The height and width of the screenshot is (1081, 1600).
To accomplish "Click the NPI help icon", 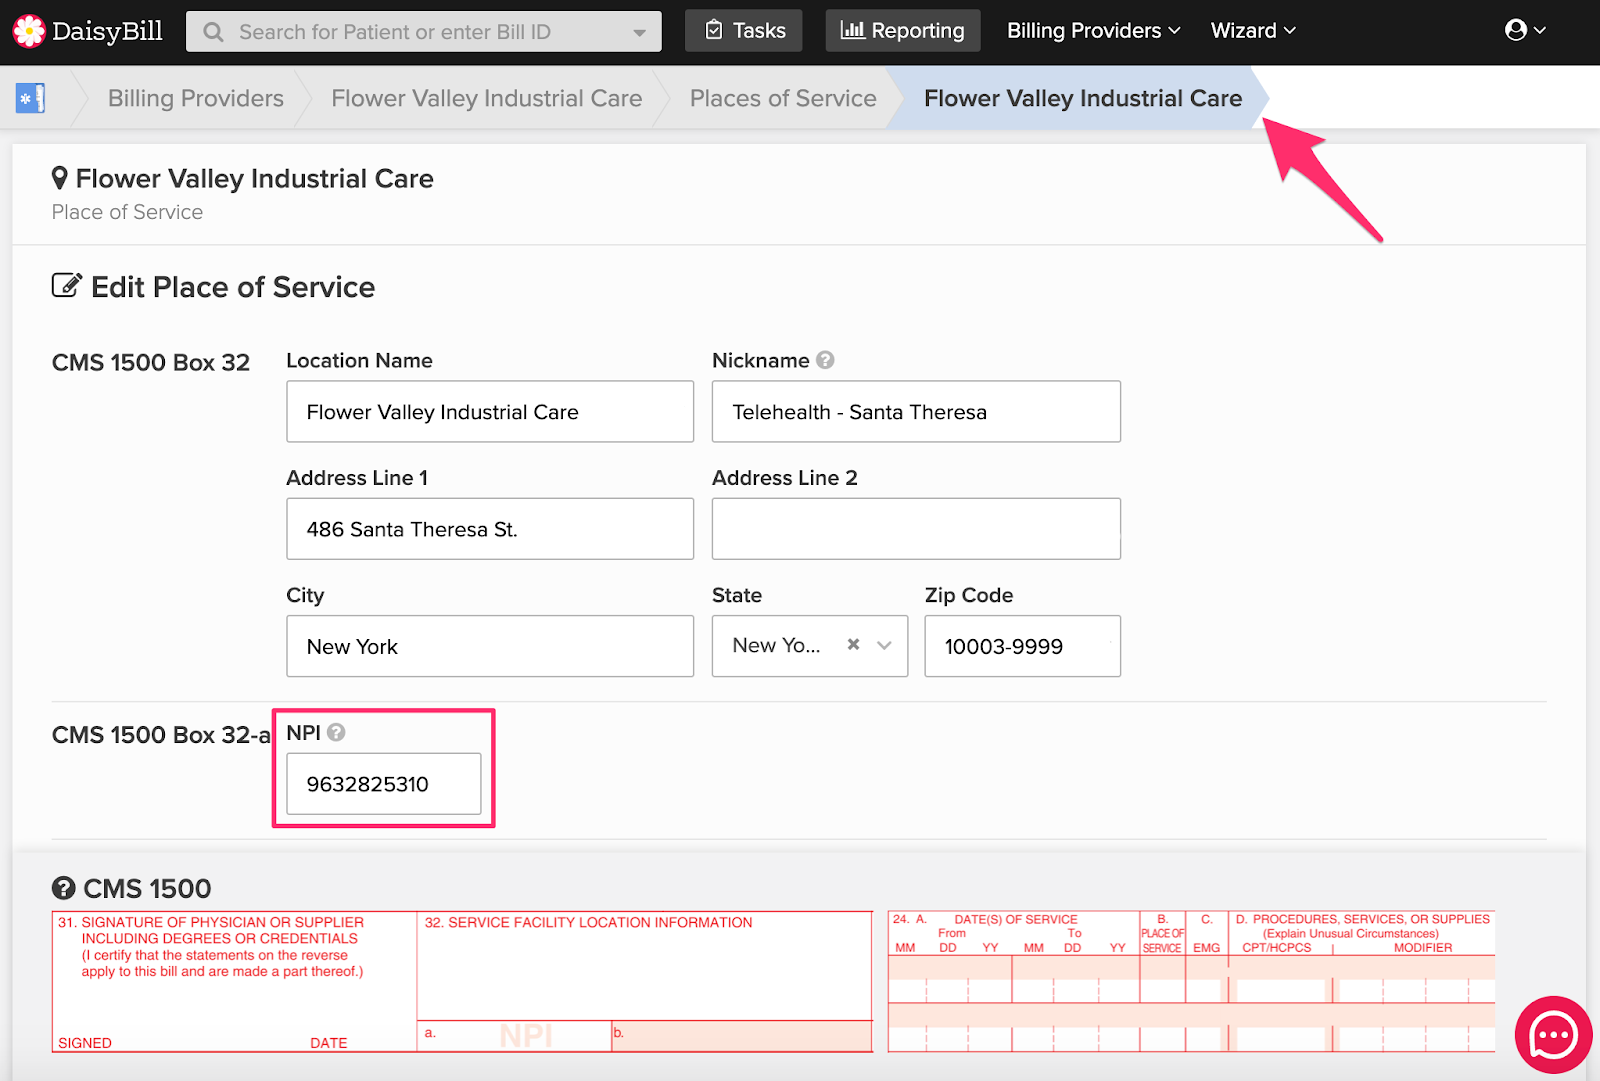I will point(336,732).
